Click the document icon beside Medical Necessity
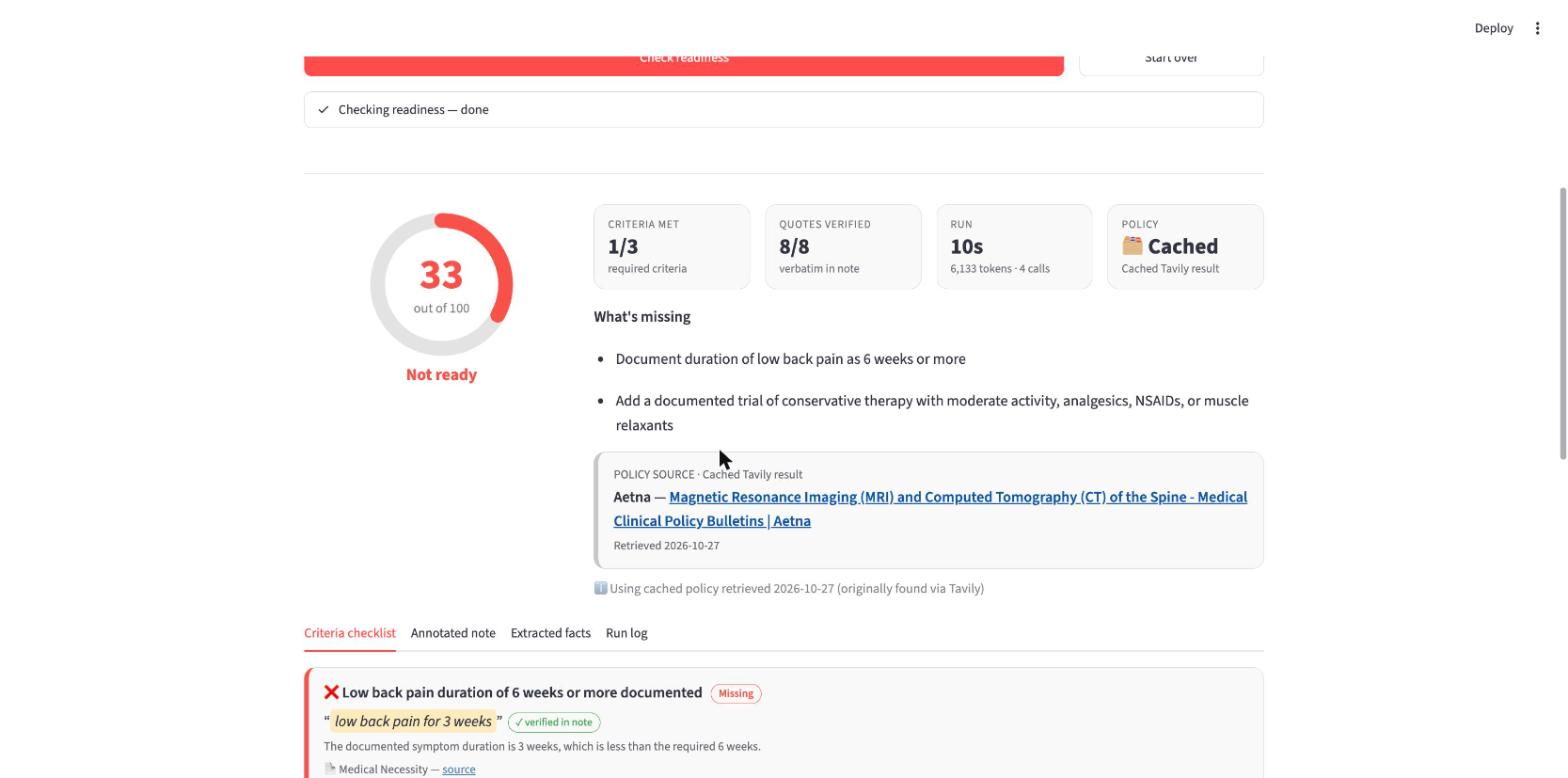Viewport: 1568px width, 778px height. pyautogui.click(x=330, y=769)
